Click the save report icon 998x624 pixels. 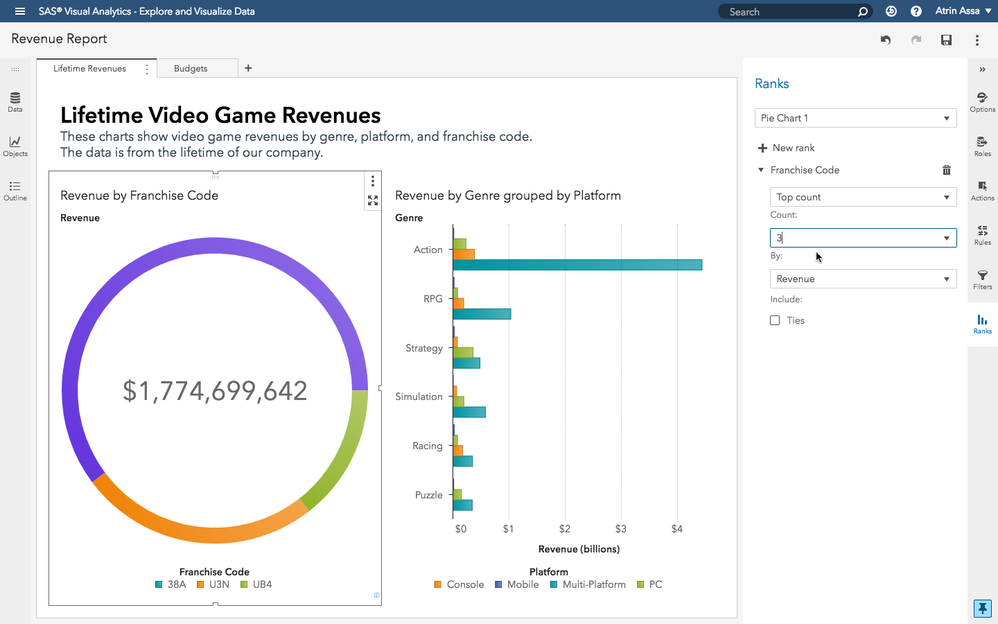tap(946, 40)
